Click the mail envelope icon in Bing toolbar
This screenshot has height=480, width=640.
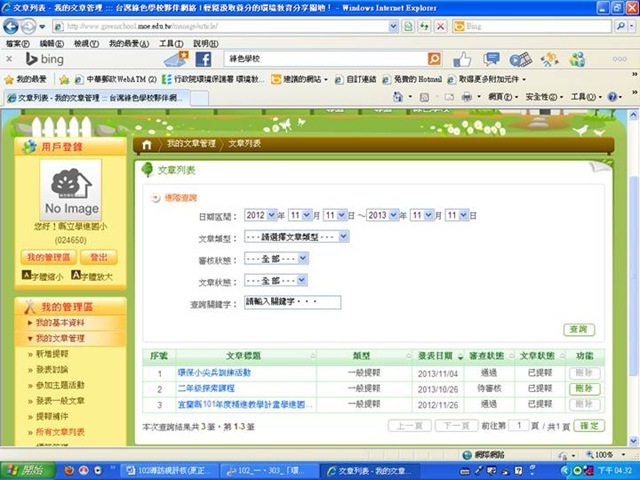pos(176,59)
